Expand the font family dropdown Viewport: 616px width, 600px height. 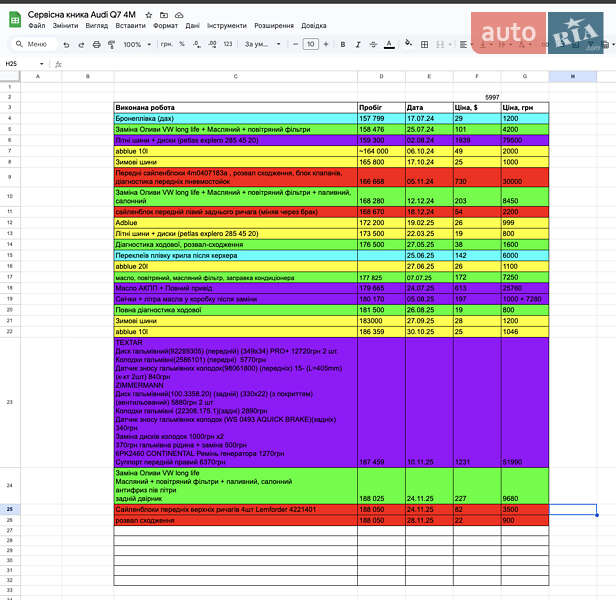tap(262, 44)
